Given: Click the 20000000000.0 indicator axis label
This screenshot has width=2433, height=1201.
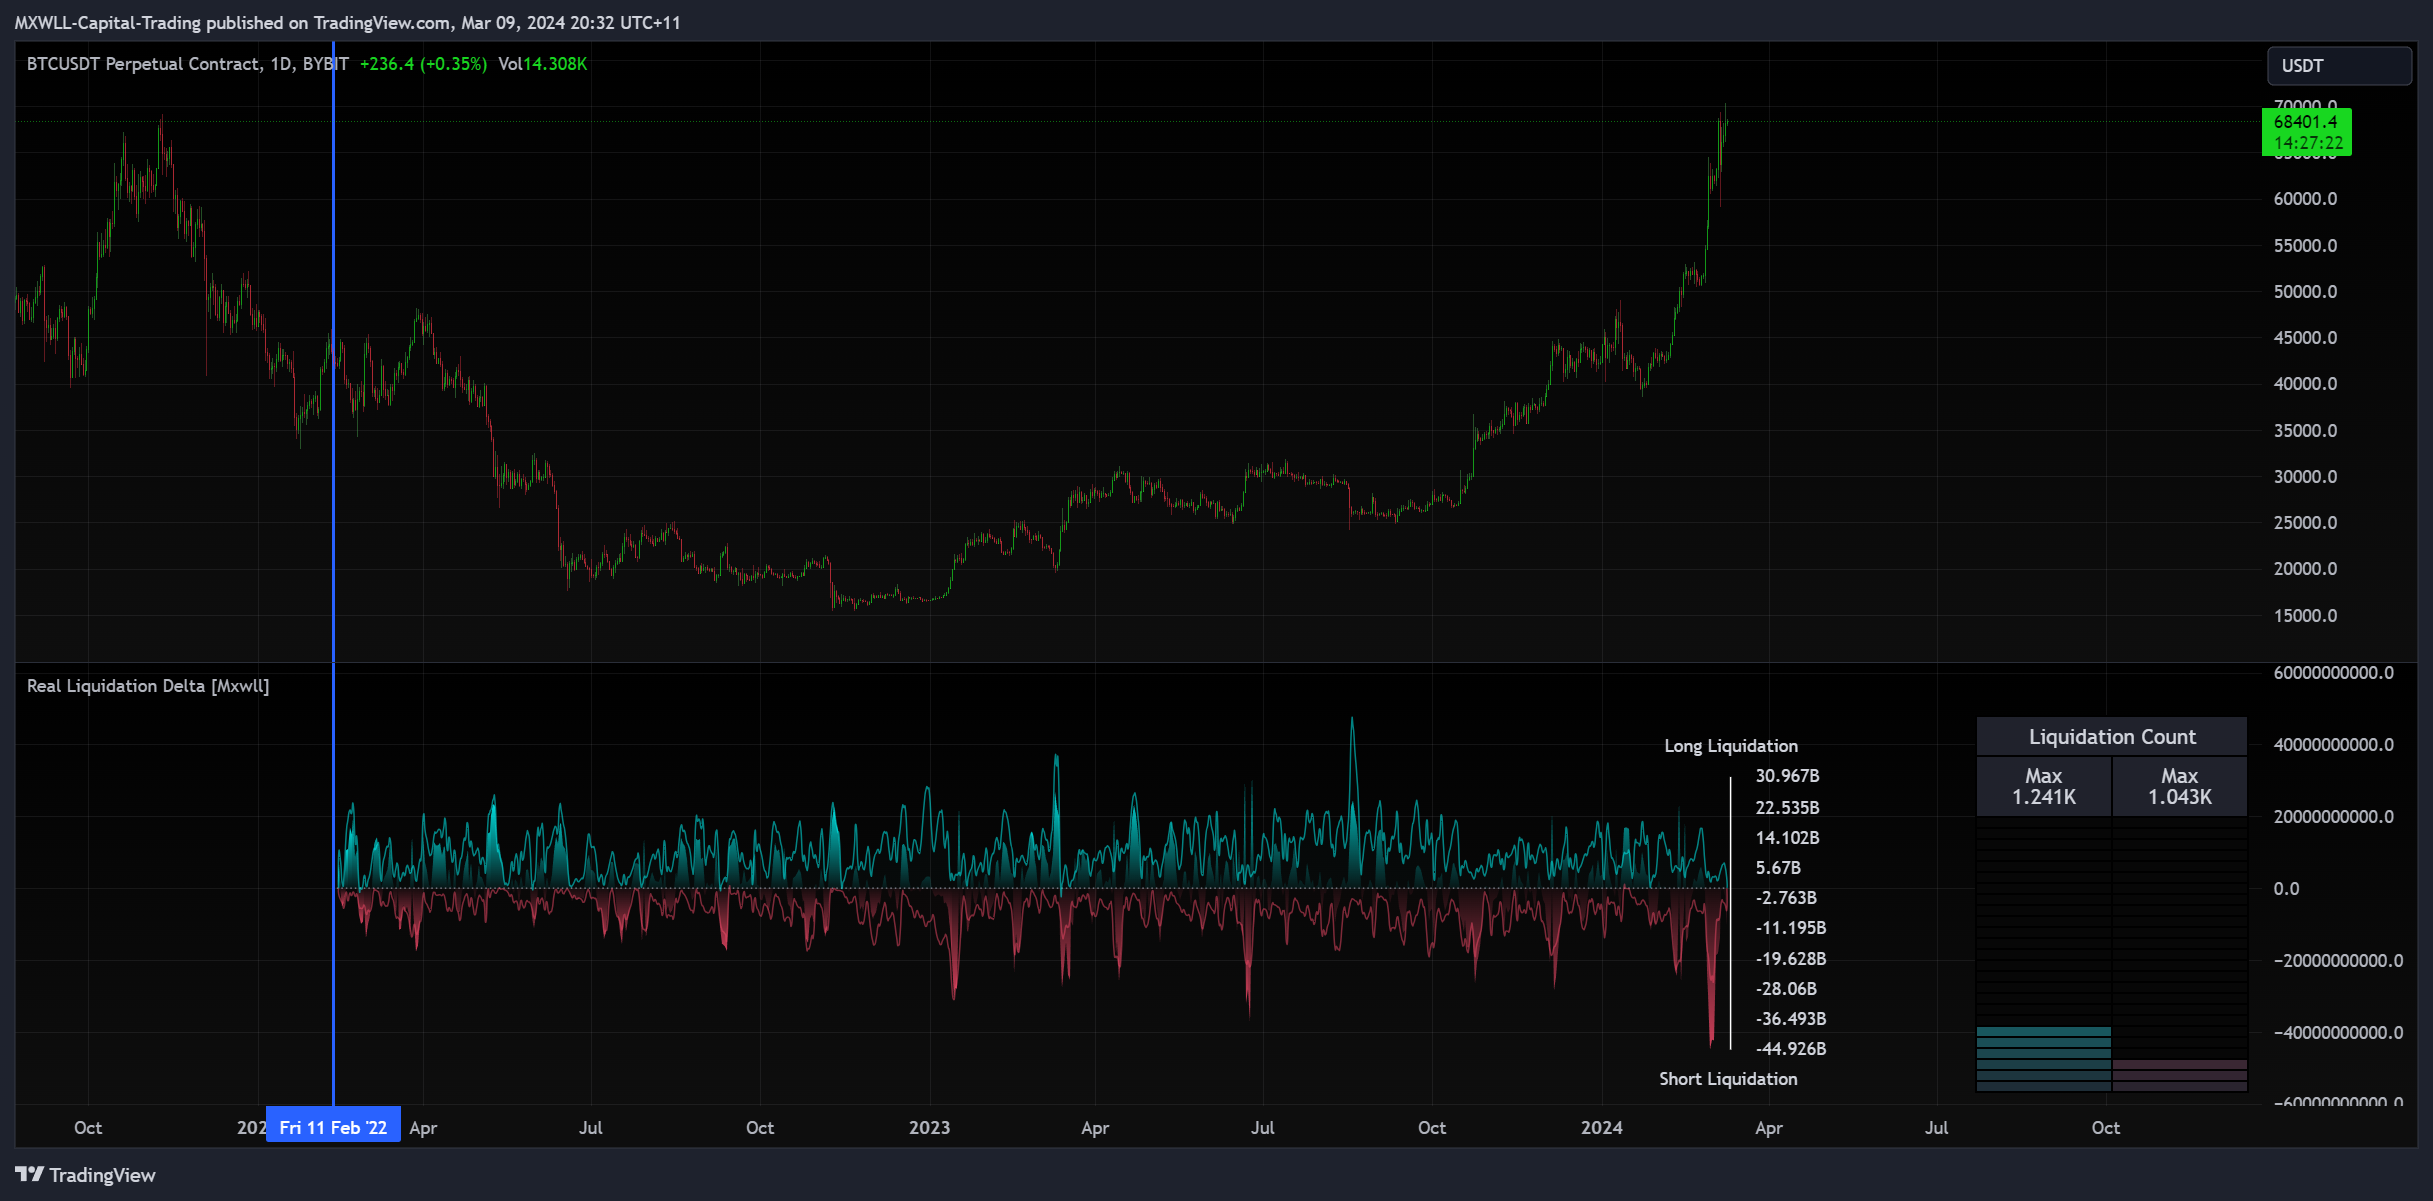Looking at the screenshot, I should (2333, 817).
